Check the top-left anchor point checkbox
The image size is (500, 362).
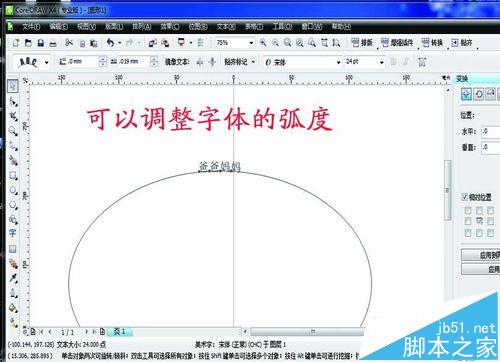(468, 210)
